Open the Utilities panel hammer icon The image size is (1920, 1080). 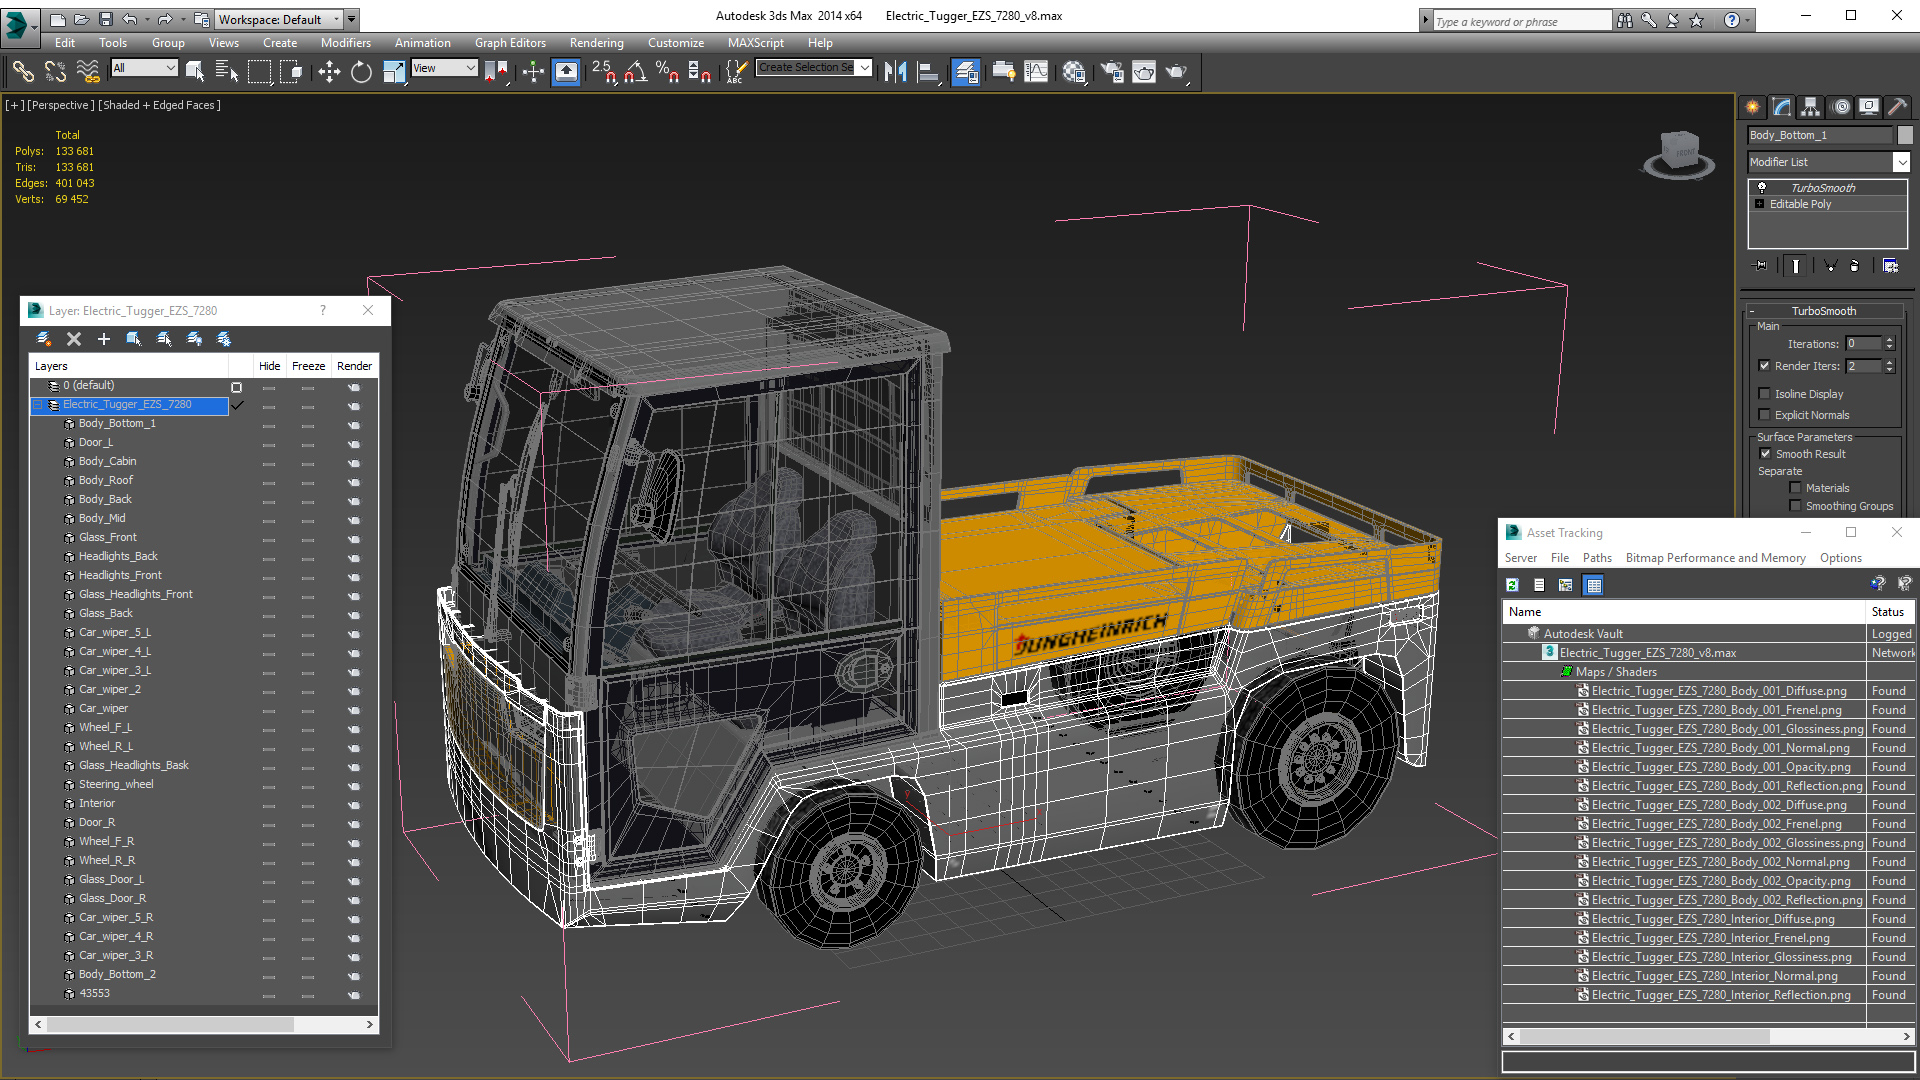(1897, 107)
